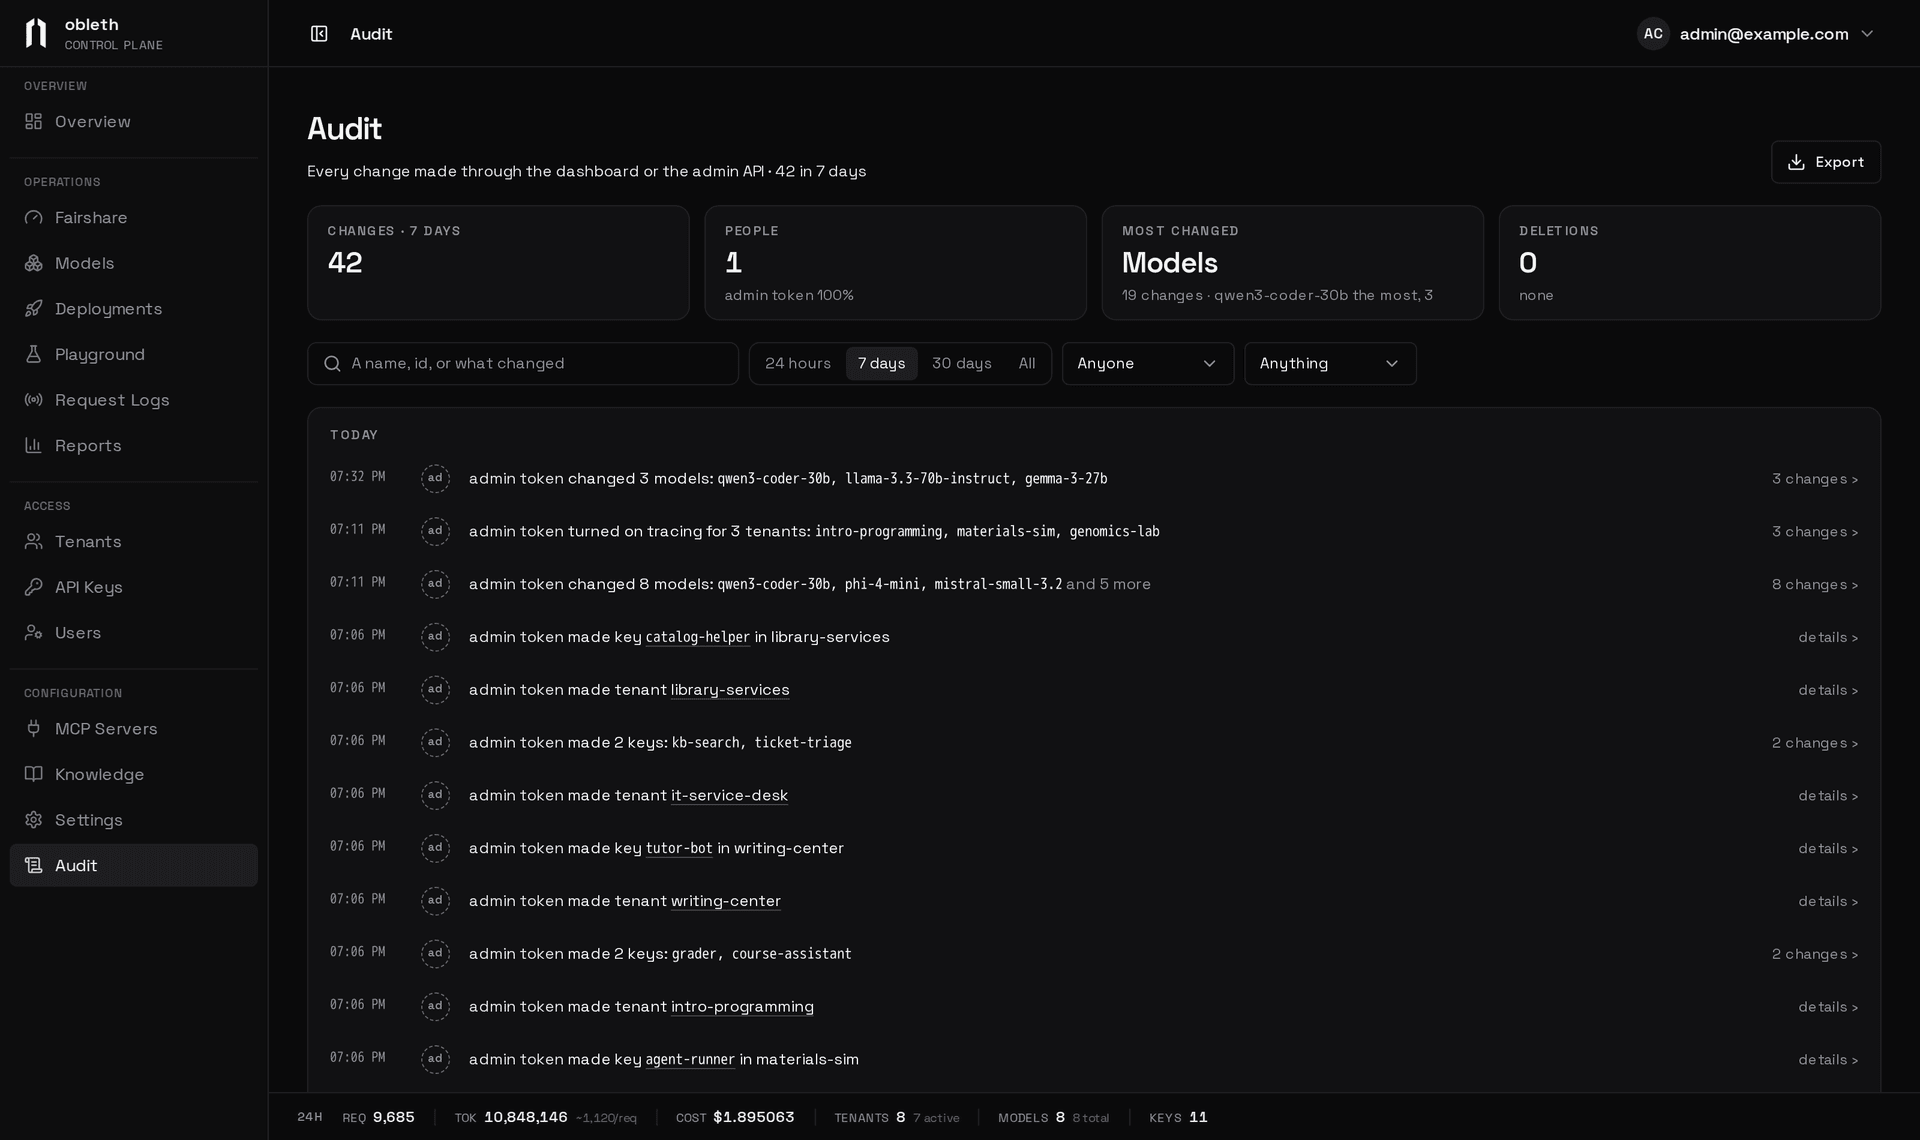Open details for tutor-bot key entry
This screenshot has height=1140, width=1920.
coord(1828,849)
